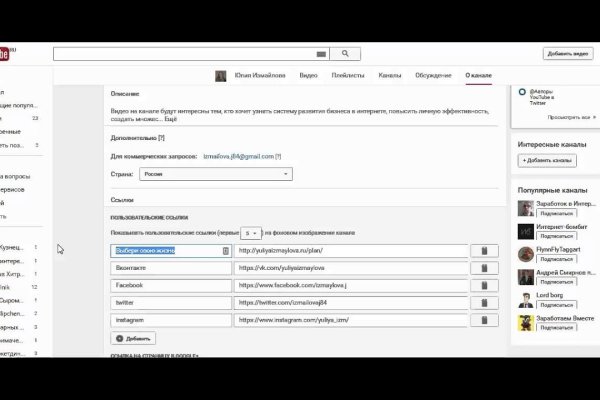Delete the instagram link row
Image resolution: width=600 pixels, height=400 pixels.
click(x=484, y=320)
